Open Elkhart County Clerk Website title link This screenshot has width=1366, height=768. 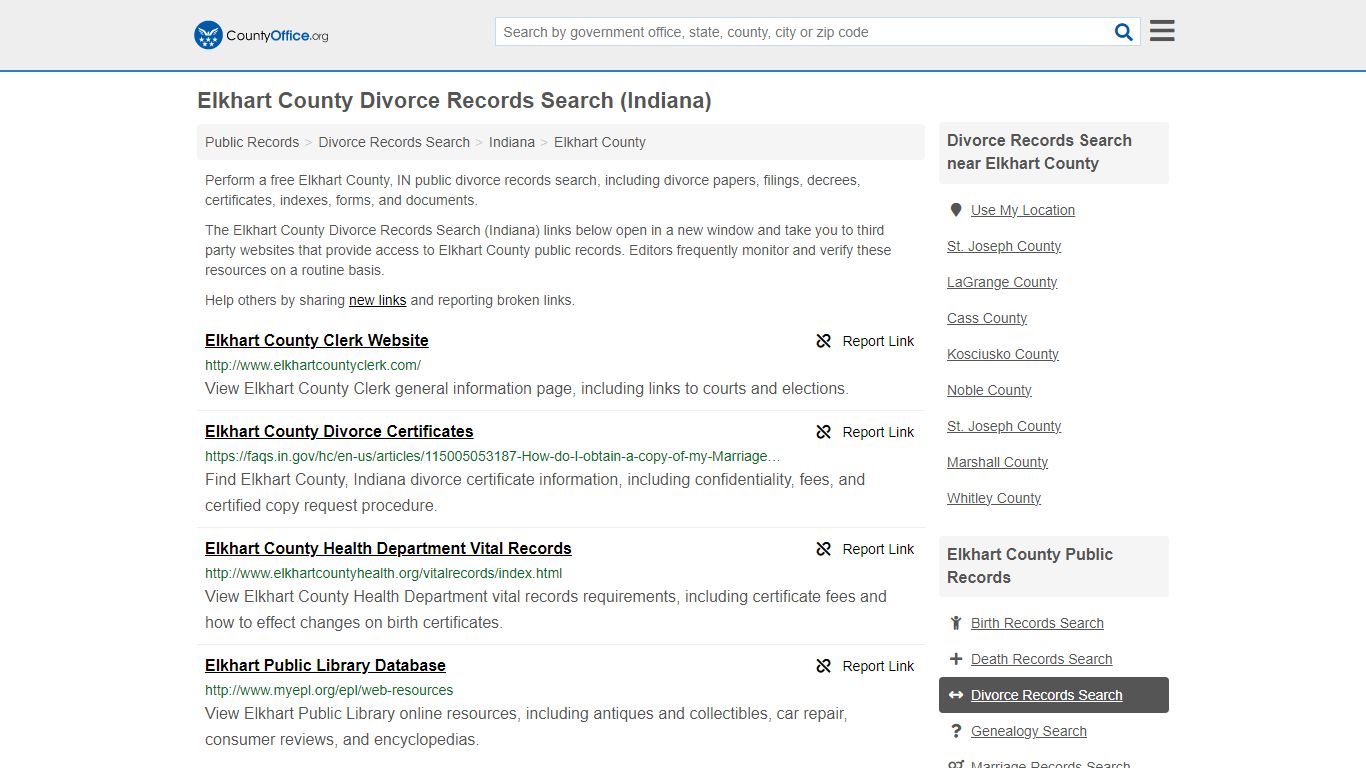pyautogui.click(x=317, y=341)
